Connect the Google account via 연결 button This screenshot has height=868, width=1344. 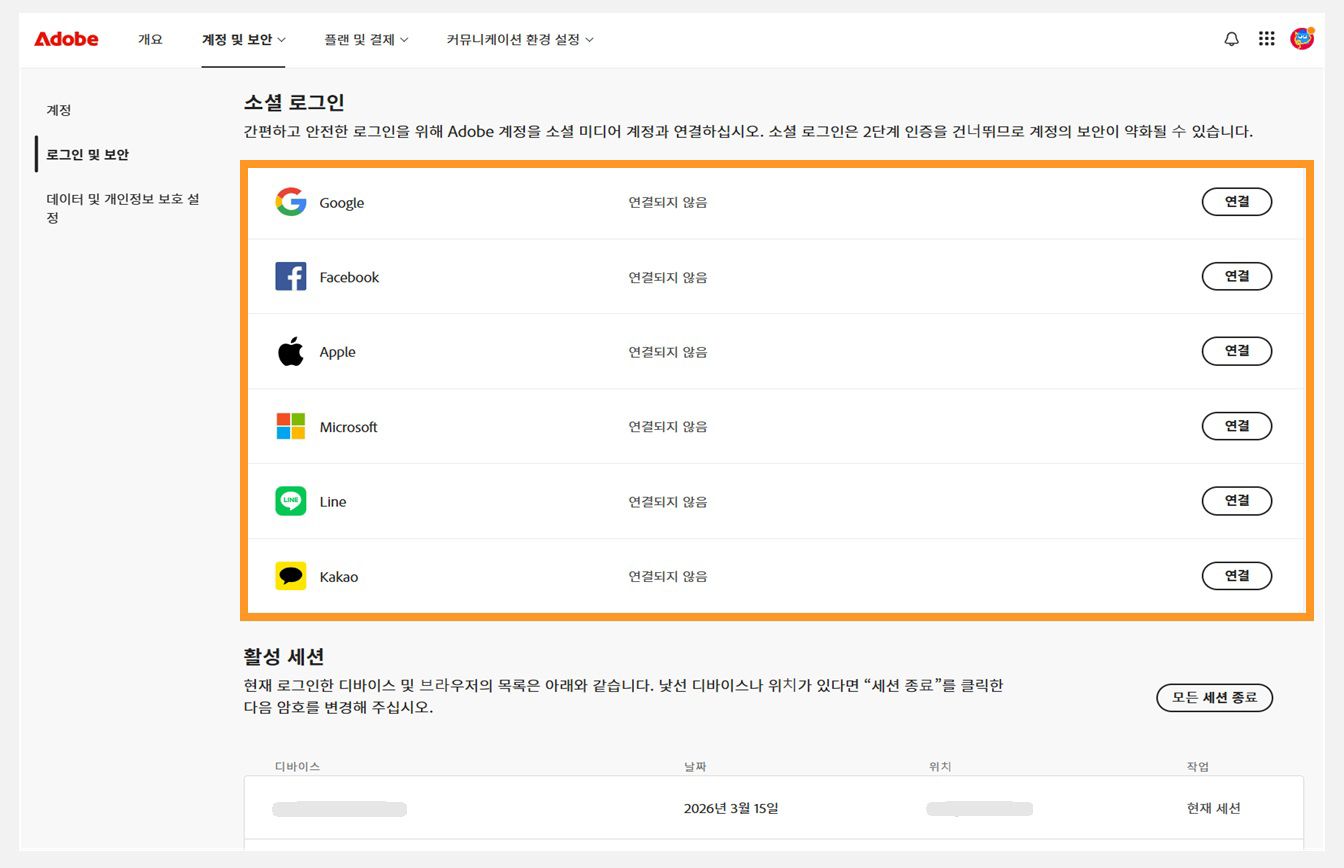coord(1237,201)
